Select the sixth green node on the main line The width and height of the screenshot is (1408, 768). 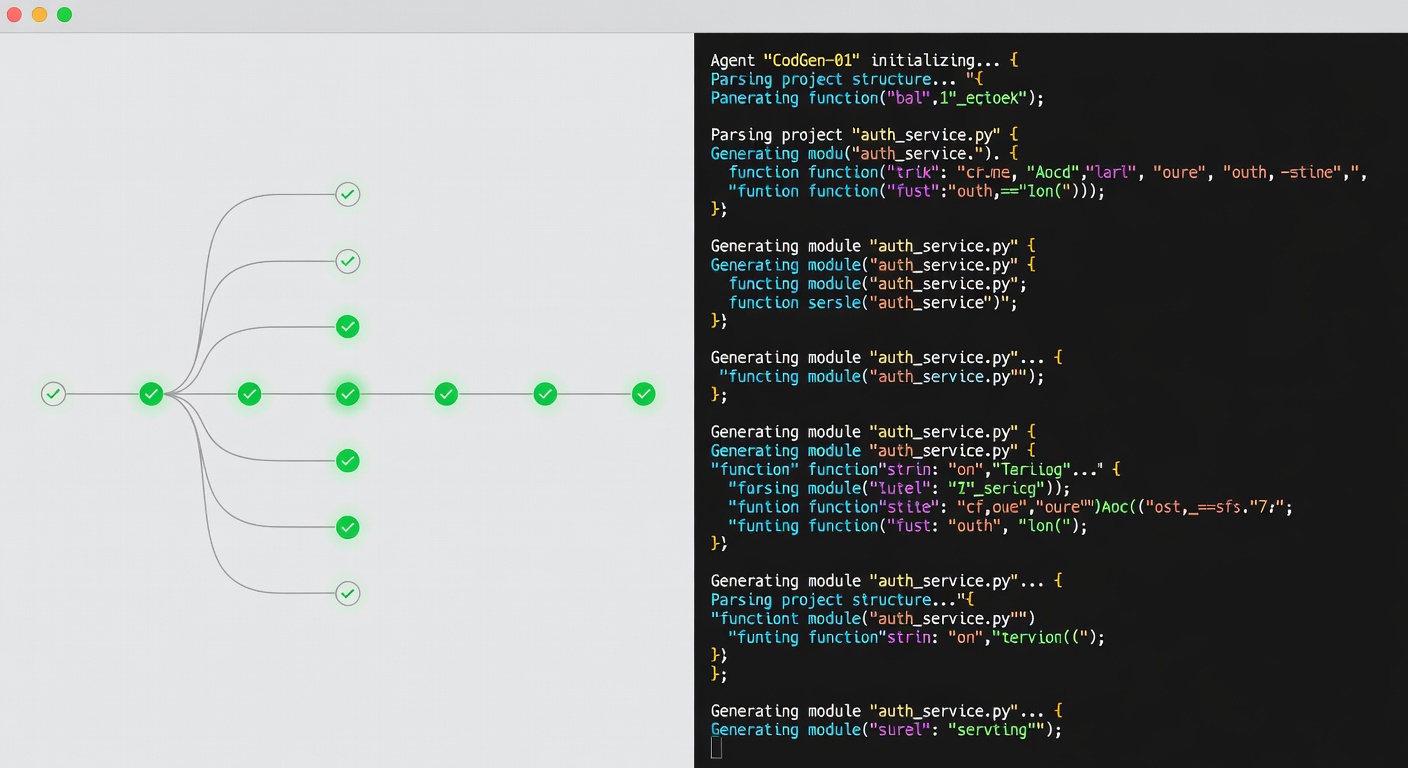click(x=545, y=394)
